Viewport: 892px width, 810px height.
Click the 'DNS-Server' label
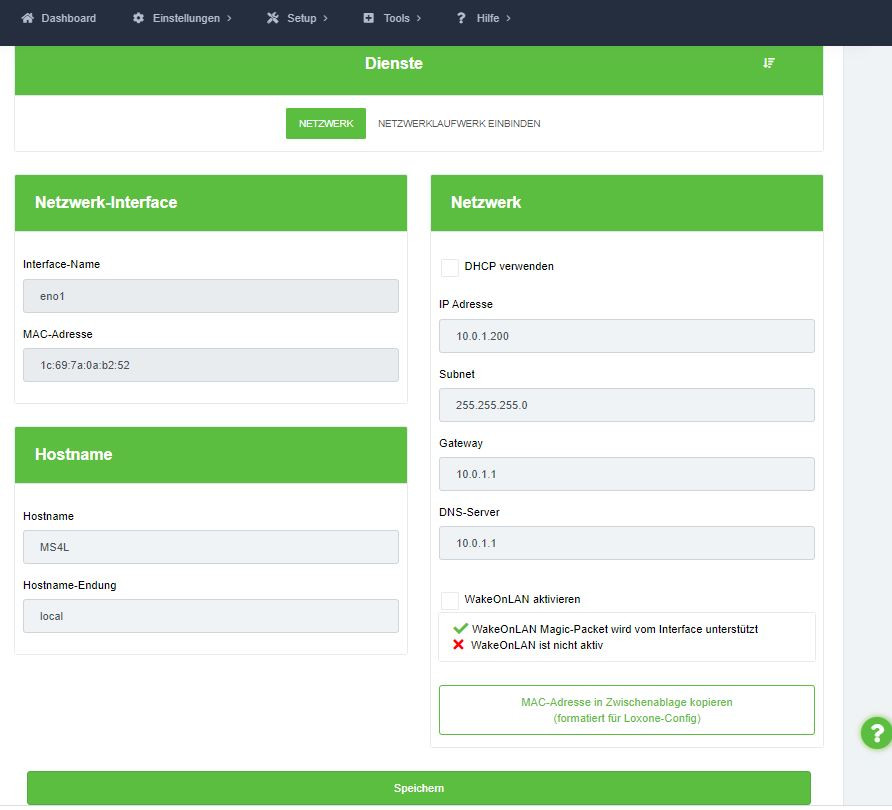pos(469,512)
